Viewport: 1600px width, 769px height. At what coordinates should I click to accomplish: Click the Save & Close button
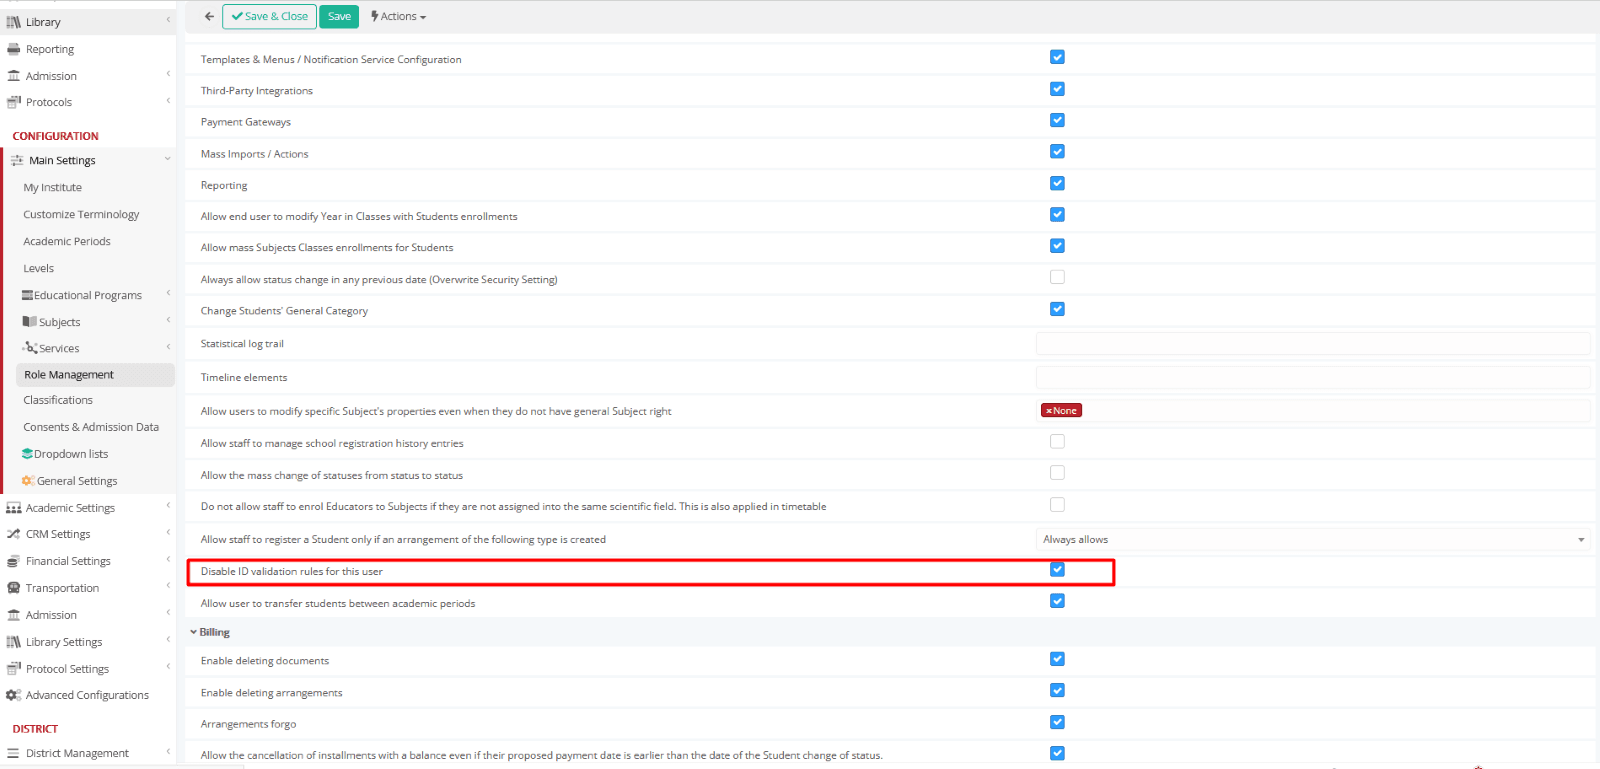point(269,16)
